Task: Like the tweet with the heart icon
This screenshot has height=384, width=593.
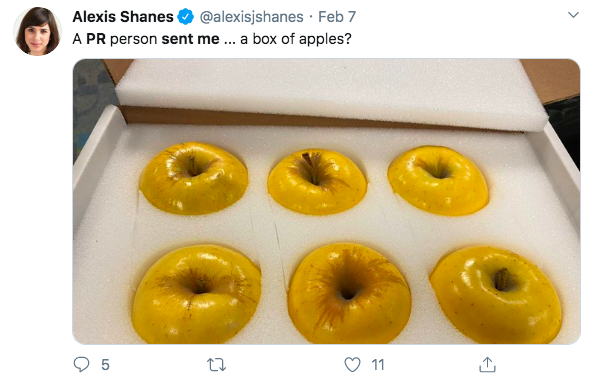Action: coord(352,365)
